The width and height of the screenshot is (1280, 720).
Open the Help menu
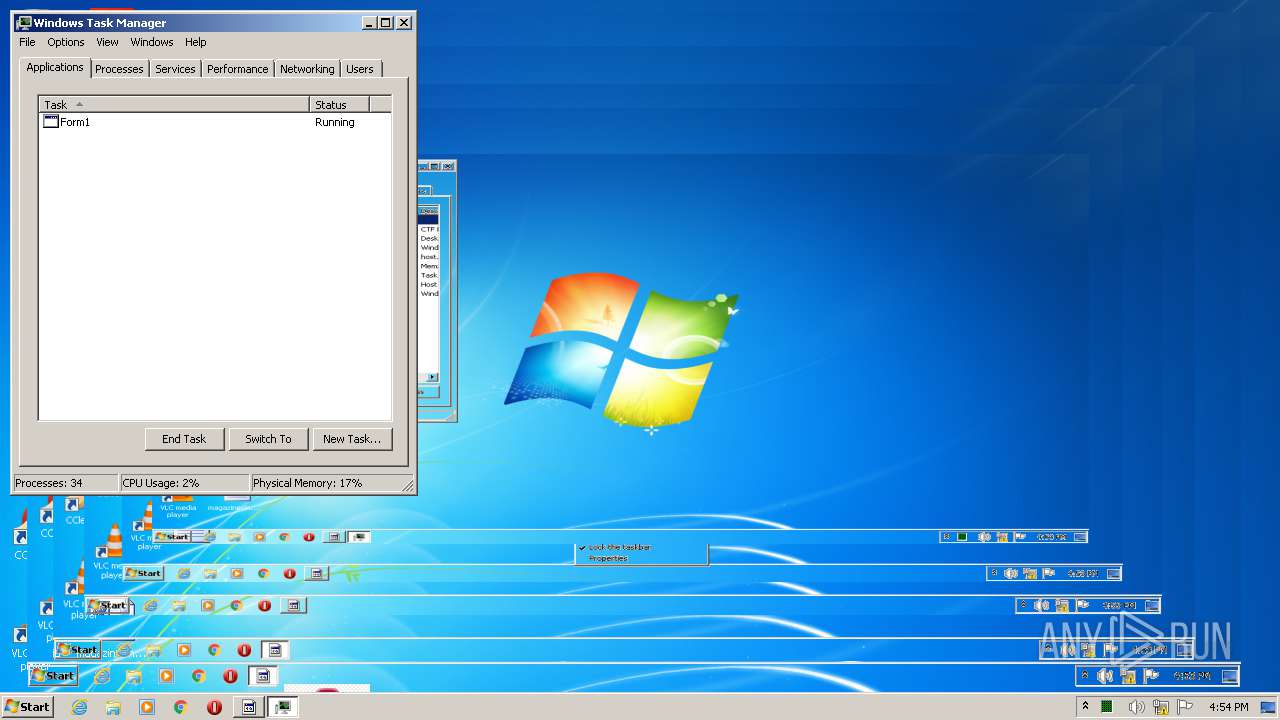pos(196,42)
